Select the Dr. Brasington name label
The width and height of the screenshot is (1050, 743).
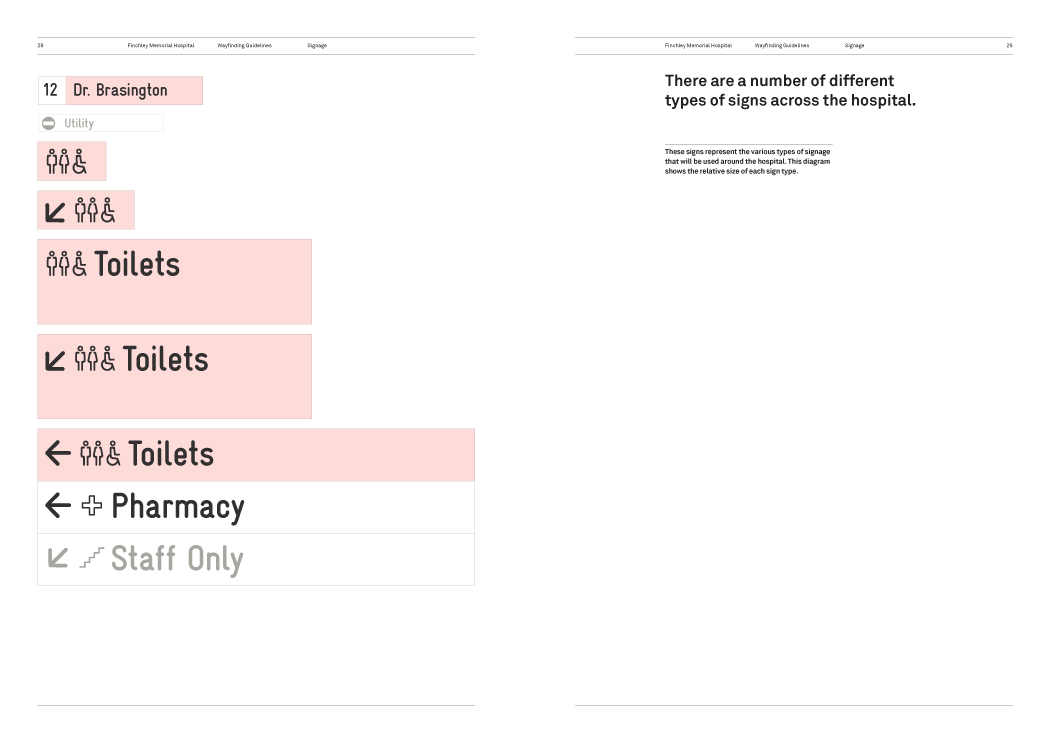click(120, 90)
